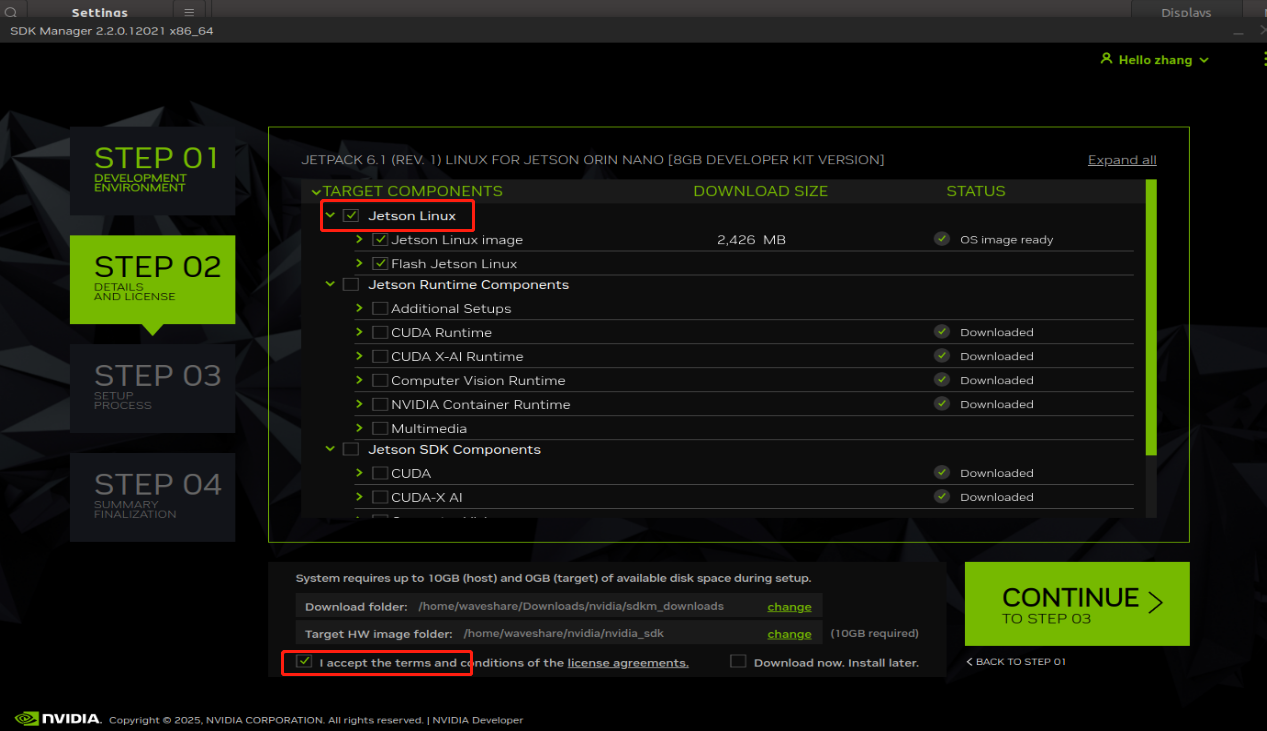Click CONTINUE to Step 03 button
This screenshot has height=731, width=1267.
pyautogui.click(x=1077, y=604)
